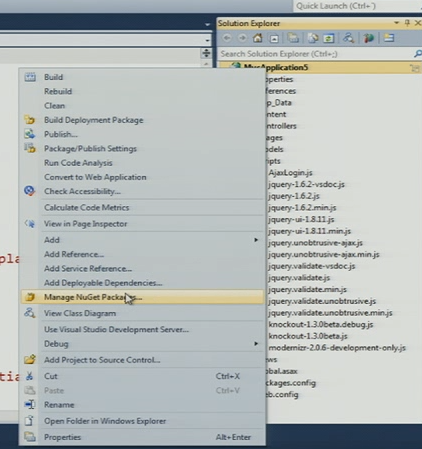Click the Solution Explorer panel title

(x=249, y=23)
